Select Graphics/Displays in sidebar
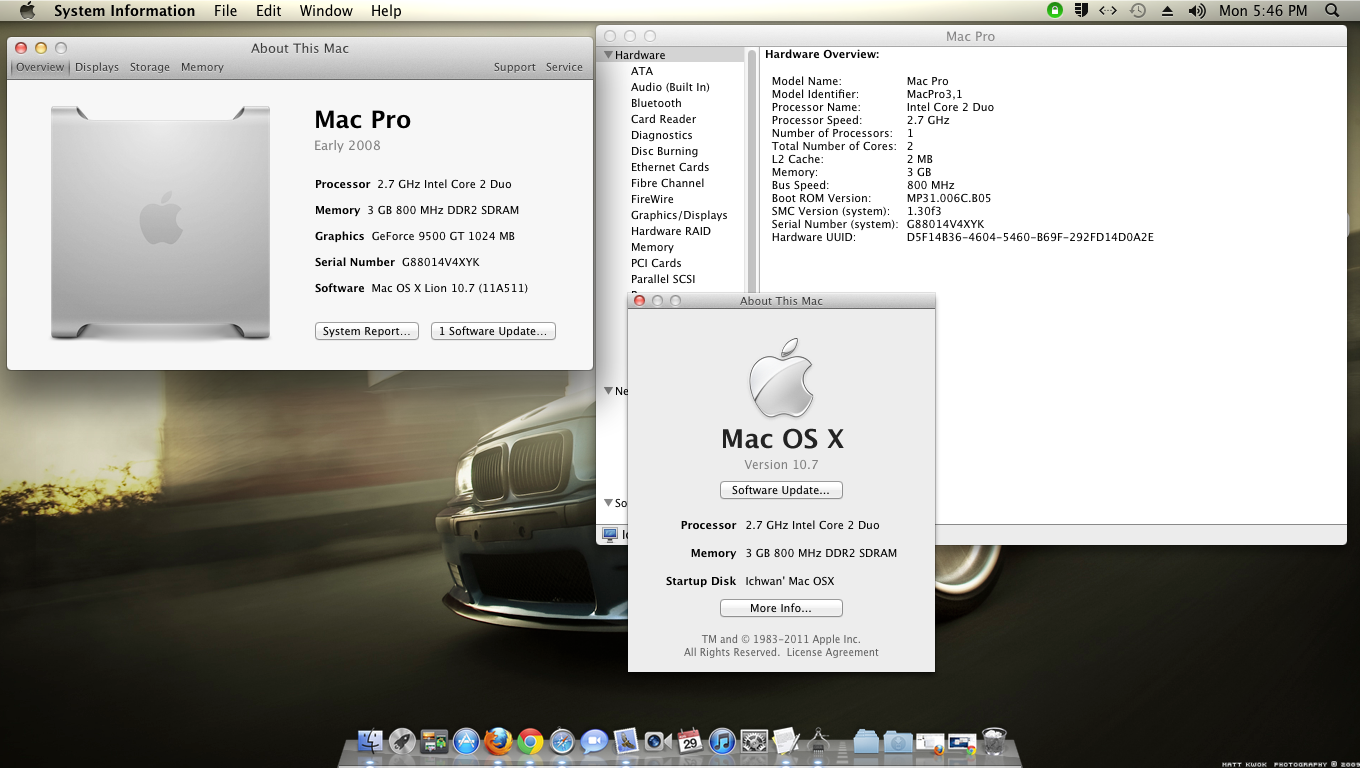The height and width of the screenshot is (768, 1360). pos(679,215)
